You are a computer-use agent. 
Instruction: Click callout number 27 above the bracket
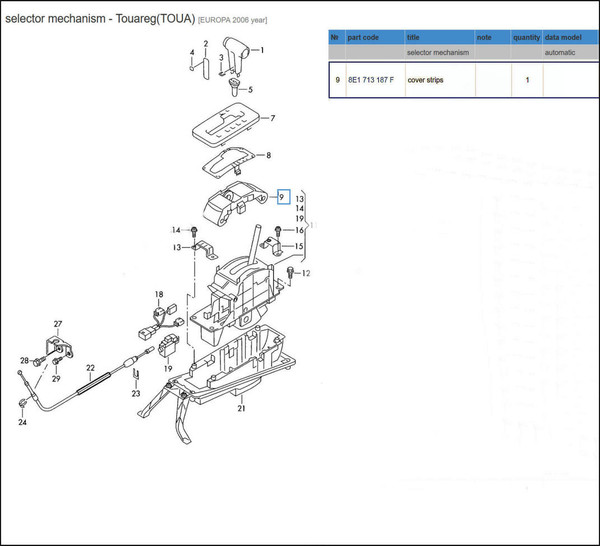click(x=57, y=324)
